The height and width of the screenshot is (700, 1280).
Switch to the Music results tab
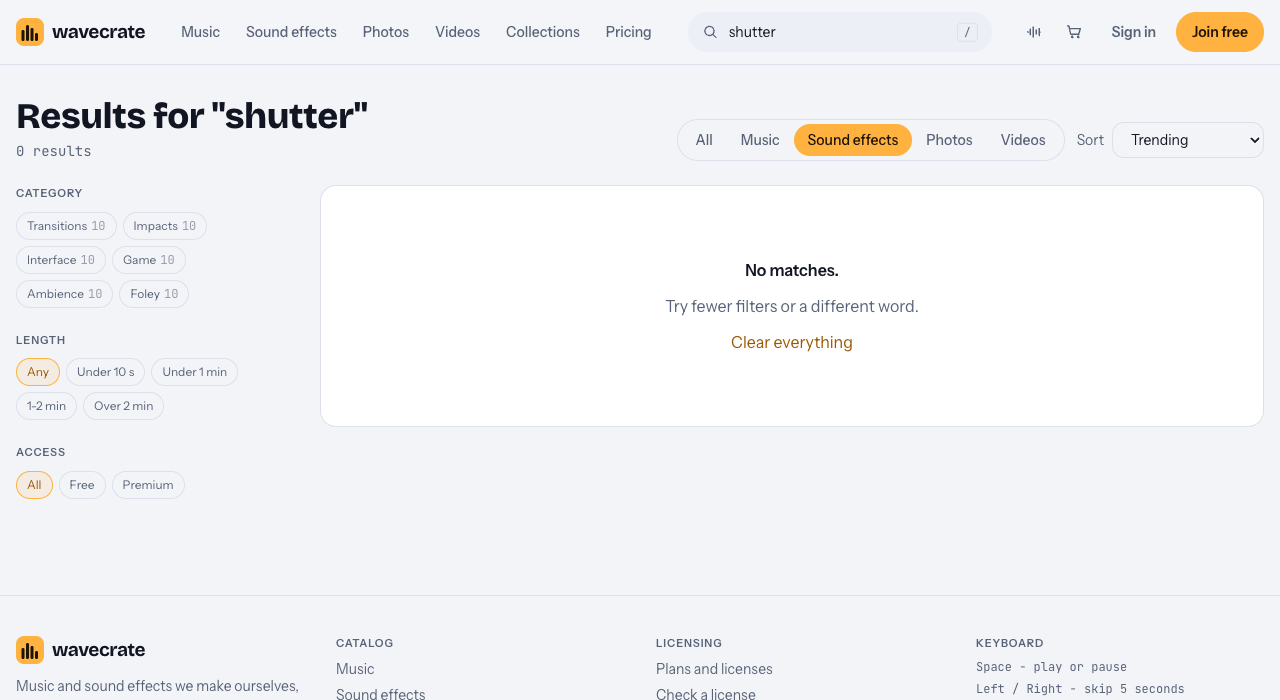pos(760,140)
